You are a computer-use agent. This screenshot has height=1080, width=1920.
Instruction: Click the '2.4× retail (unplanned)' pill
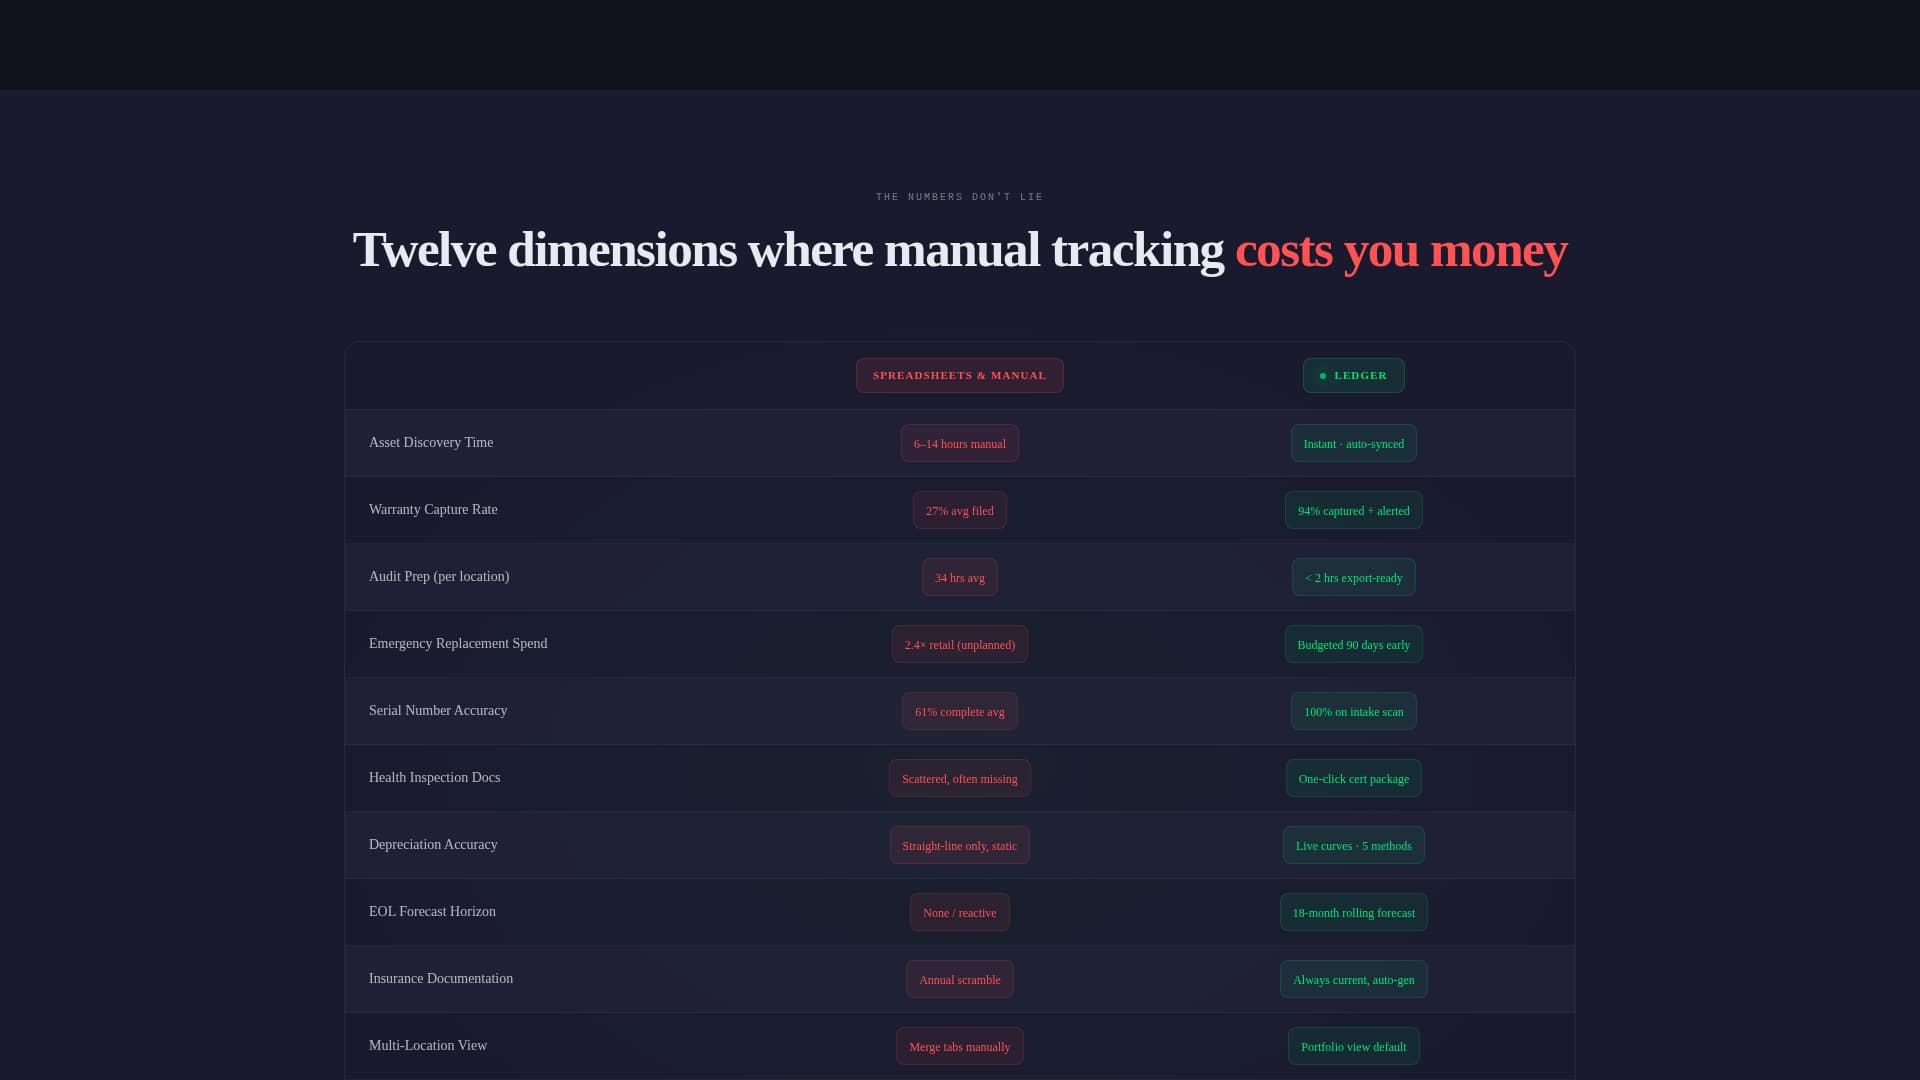(959, 645)
